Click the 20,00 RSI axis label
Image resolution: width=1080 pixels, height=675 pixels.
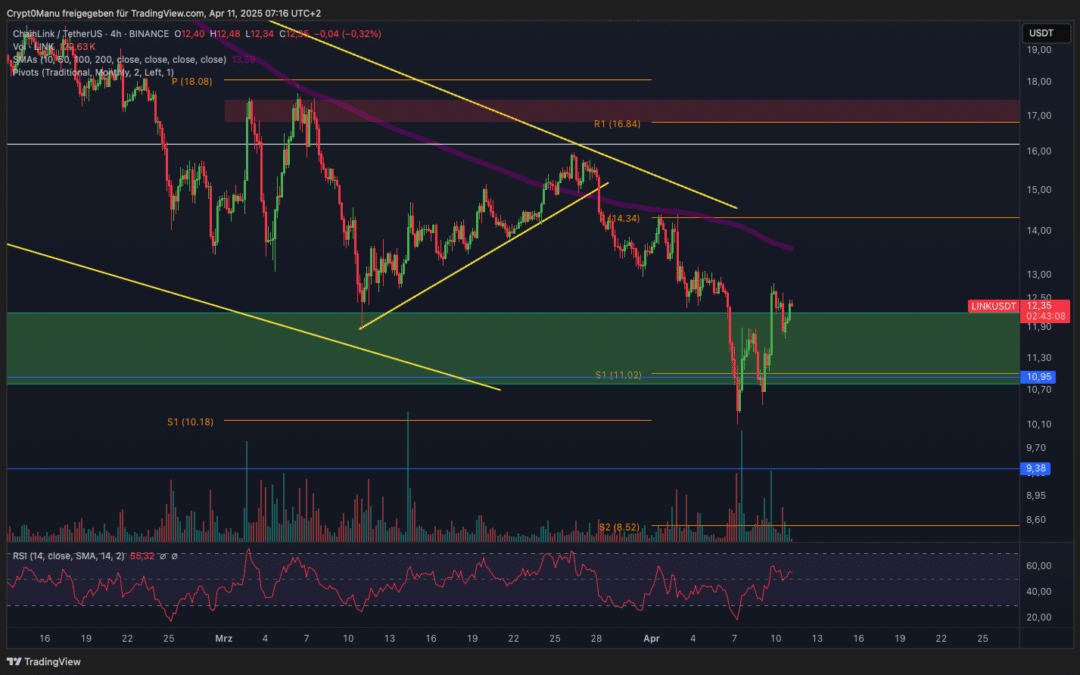pyautogui.click(x=1039, y=617)
